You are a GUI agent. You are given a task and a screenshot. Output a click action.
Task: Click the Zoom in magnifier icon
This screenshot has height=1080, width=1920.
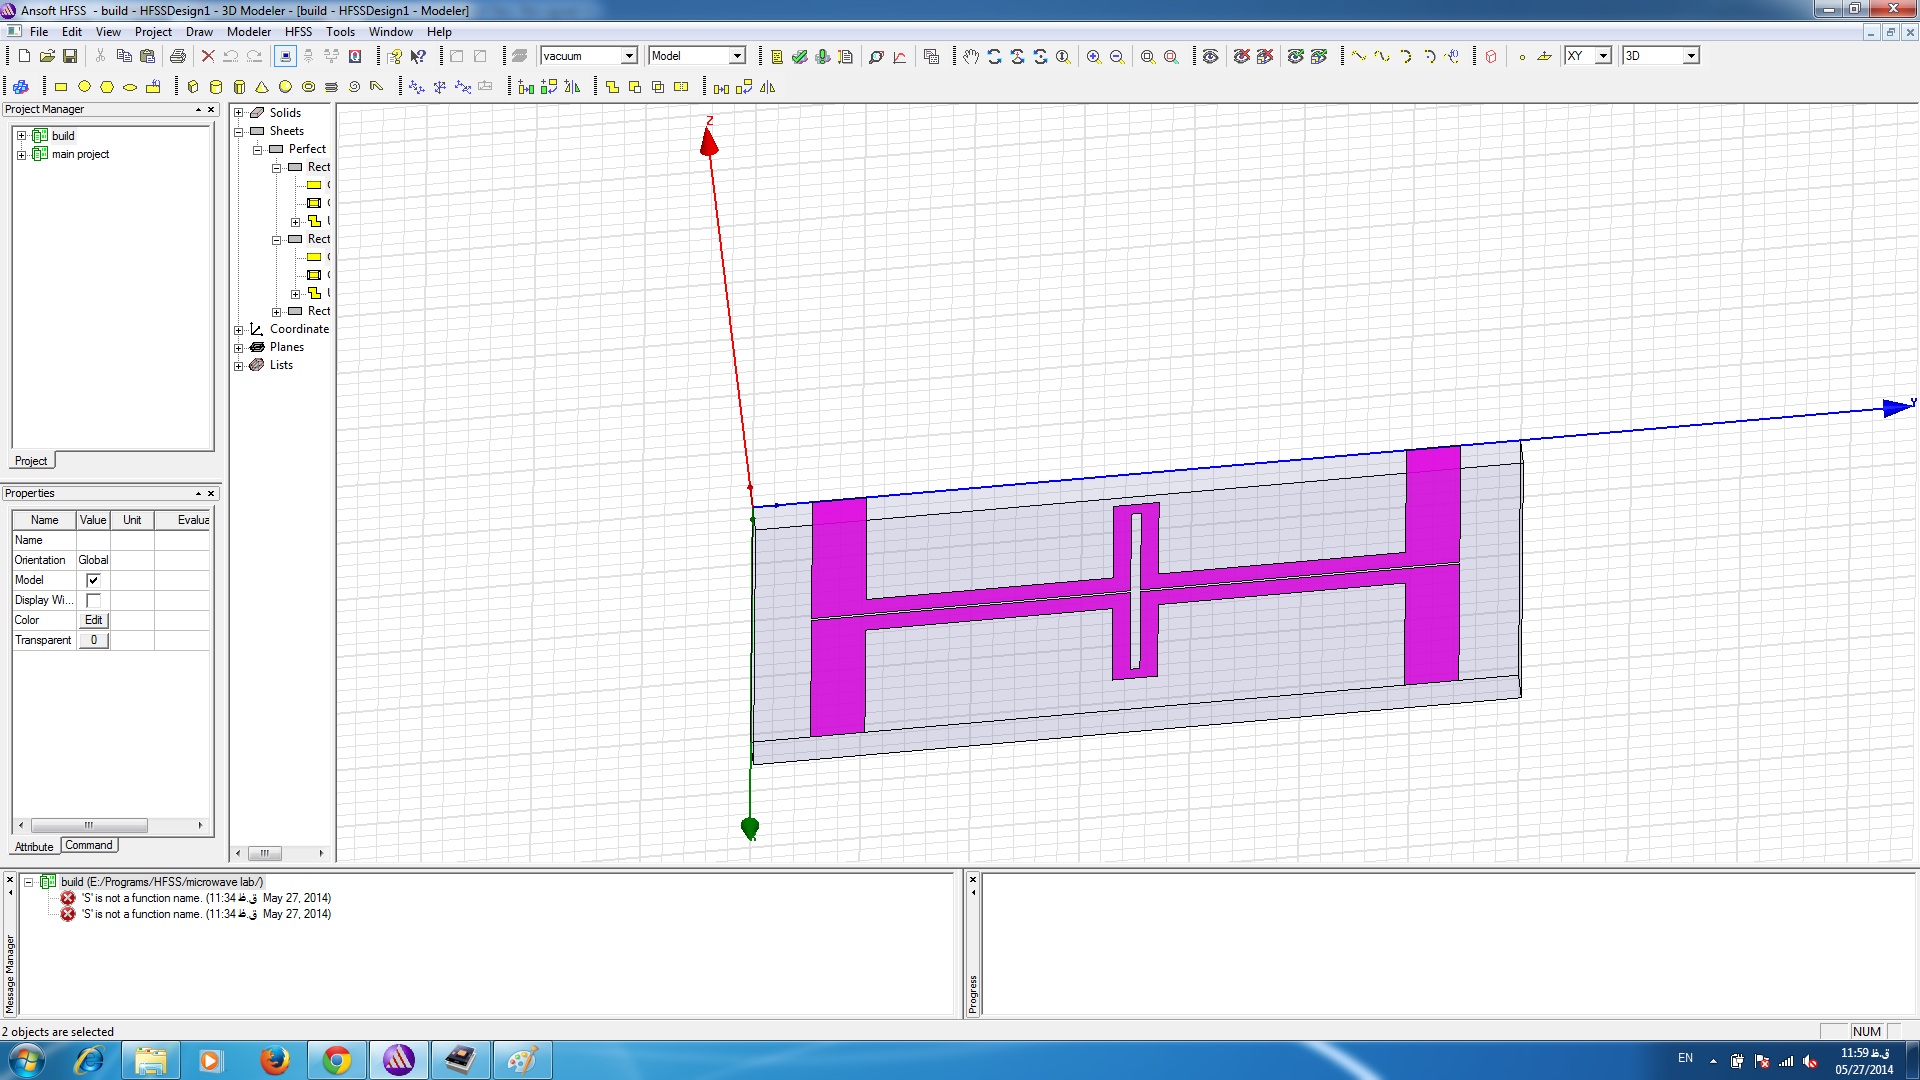coord(1094,56)
